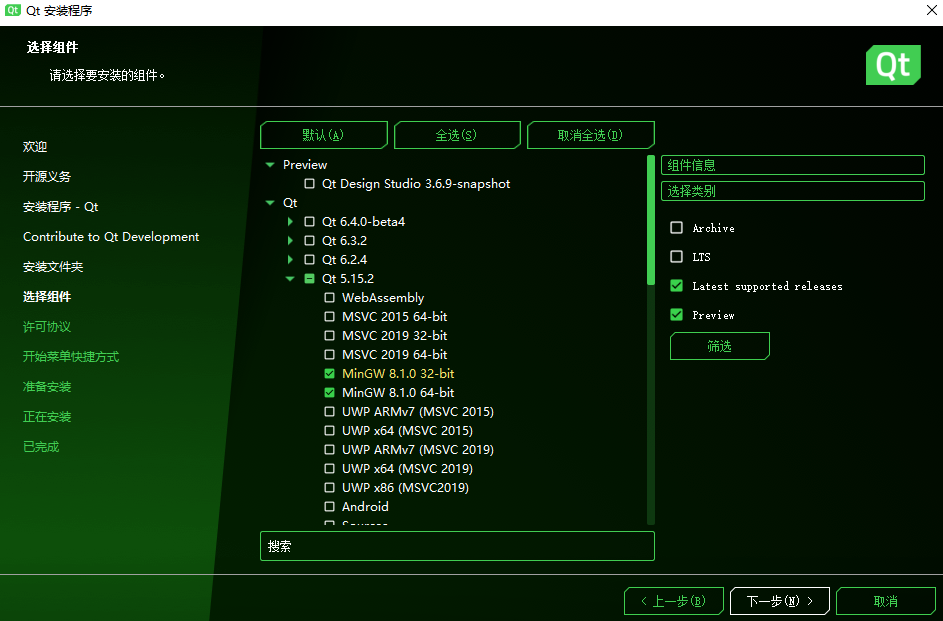This screenshot has height=621, width=943.
Task: Check UWP ARMv7 (MSVC 2015) box
Action: pyautogui.click(x=330, y=412)
